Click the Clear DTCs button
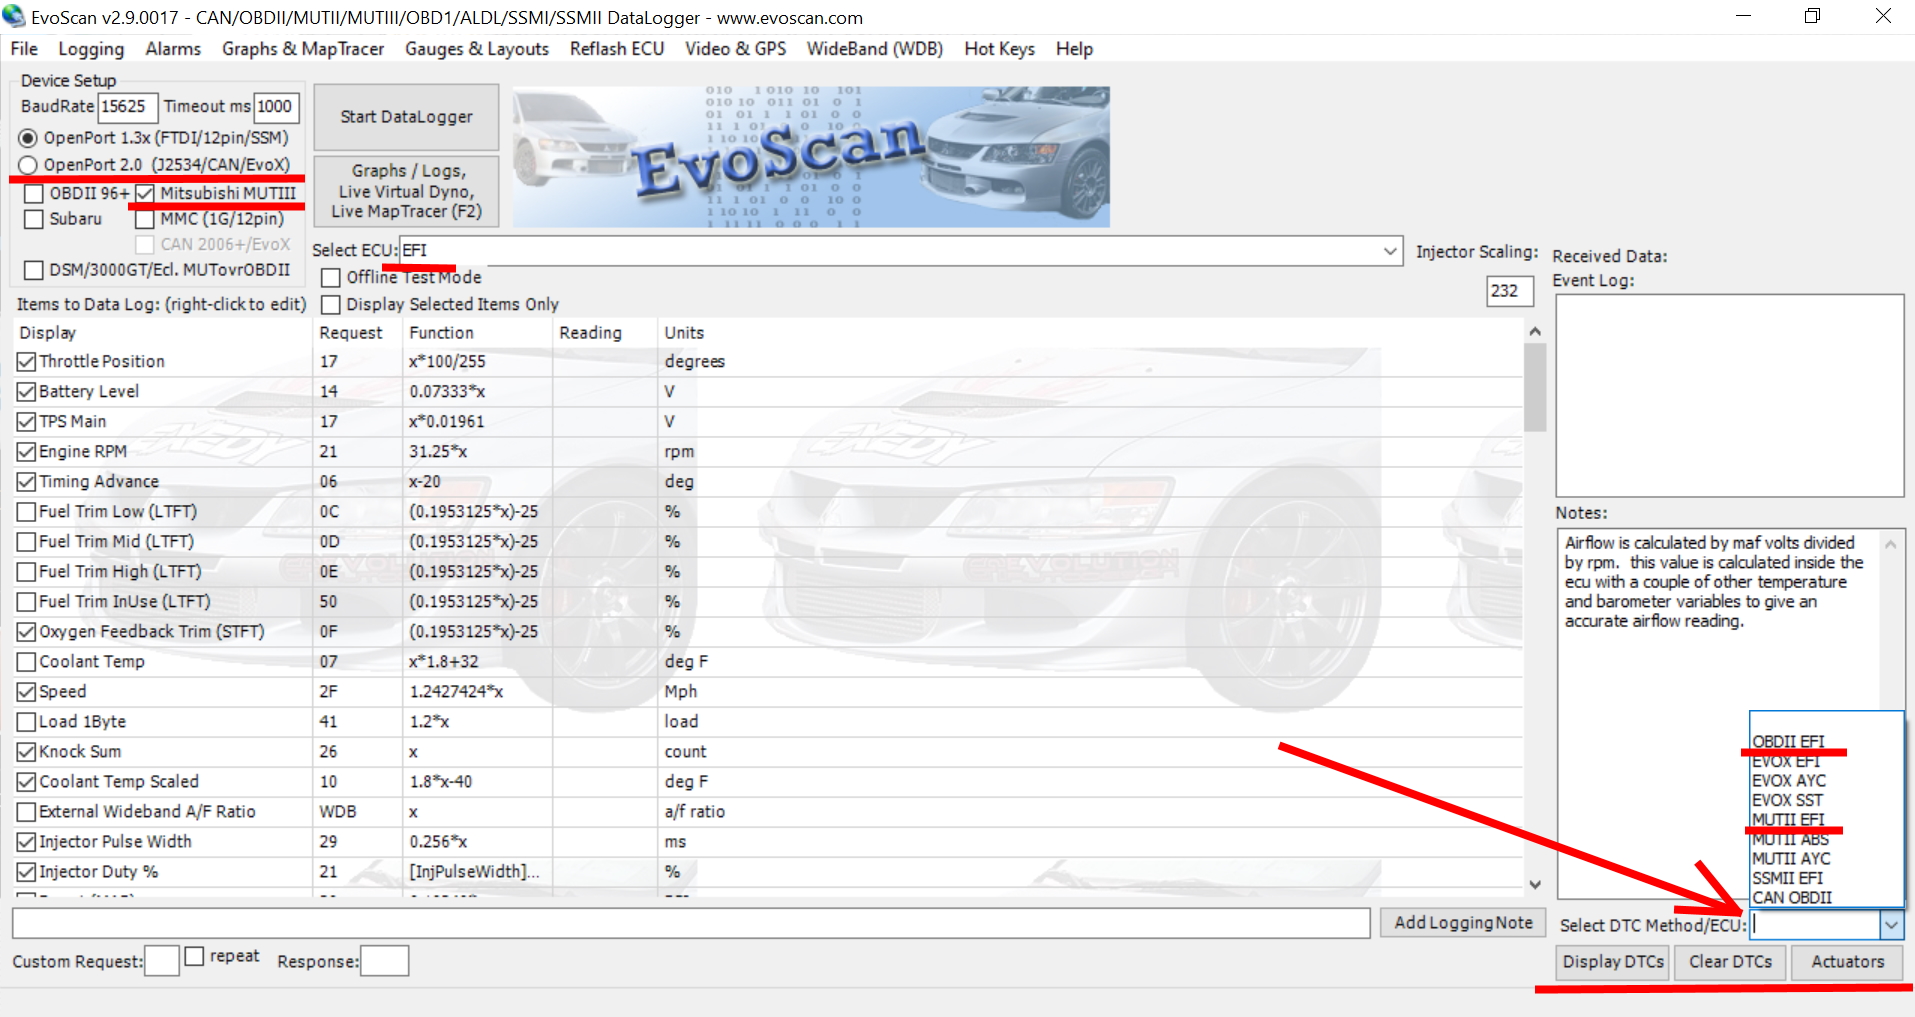This screenshot has height=1017, width=1915. pos(1730,962)
